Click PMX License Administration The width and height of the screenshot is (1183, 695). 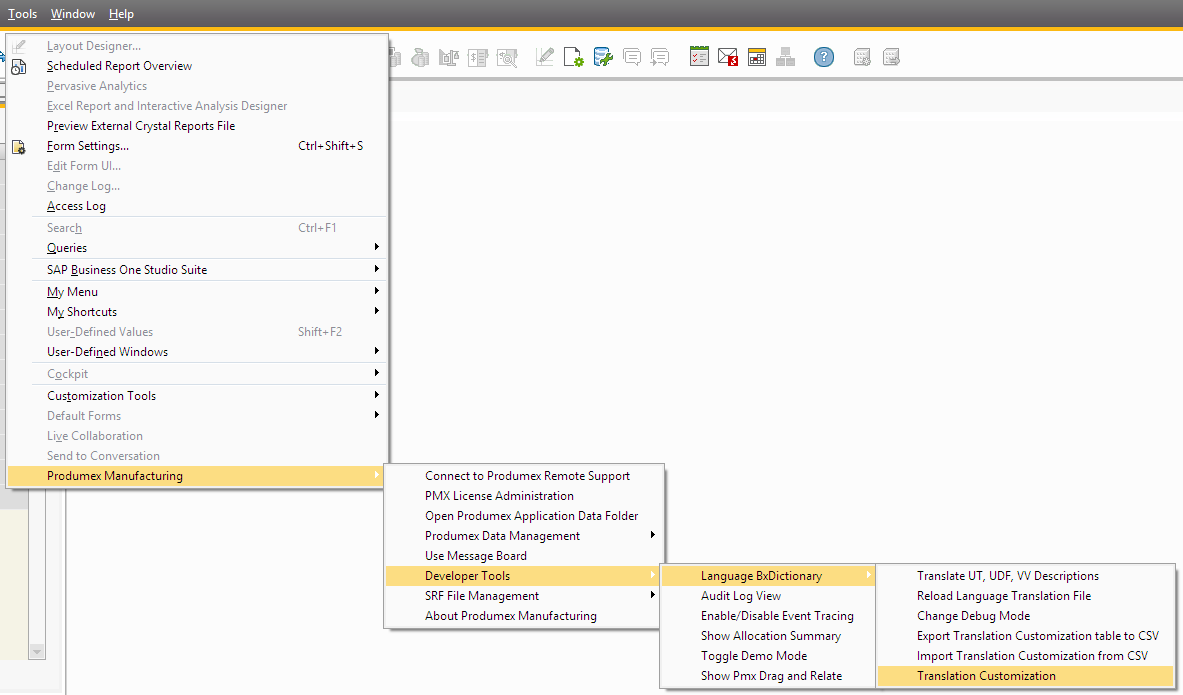tap(499, 496)
